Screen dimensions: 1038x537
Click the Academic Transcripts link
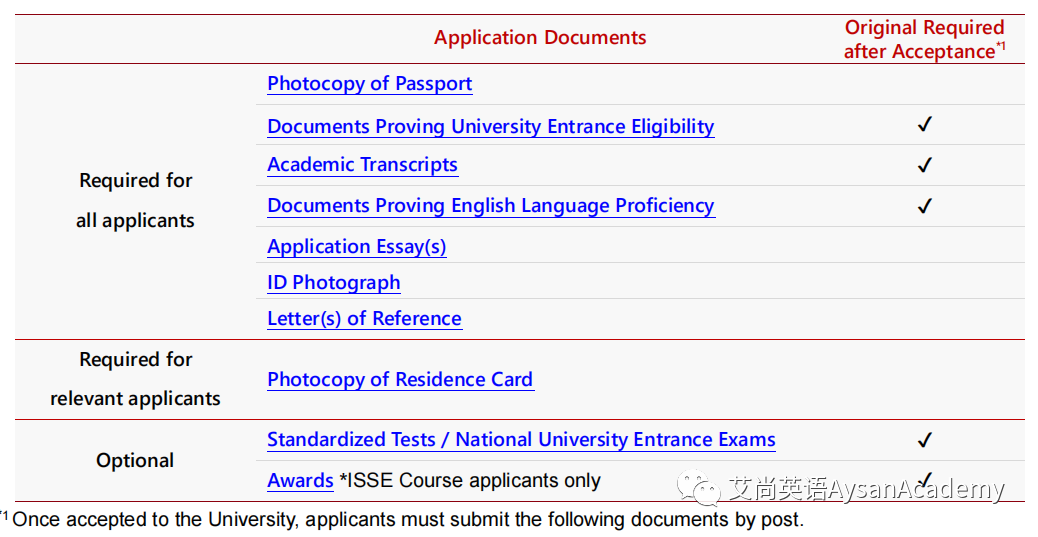click(x=362, y=165)
